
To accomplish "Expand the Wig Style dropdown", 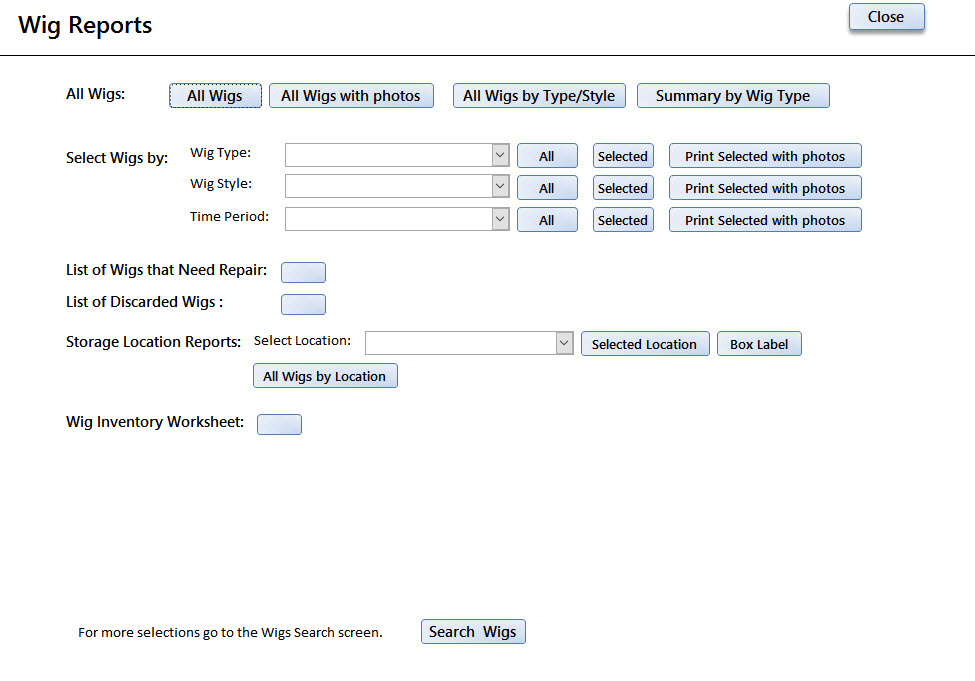I will (x=501, y=187).
